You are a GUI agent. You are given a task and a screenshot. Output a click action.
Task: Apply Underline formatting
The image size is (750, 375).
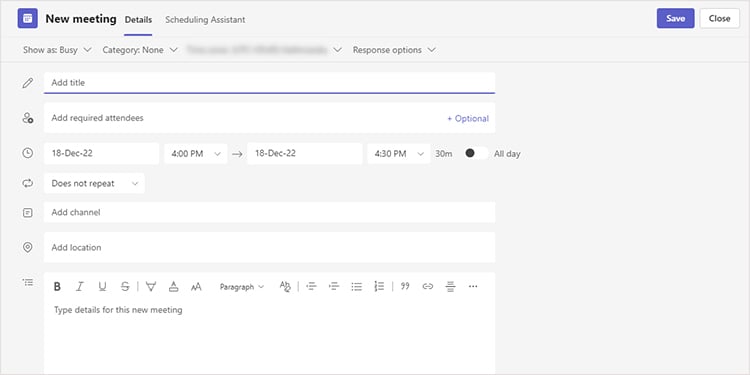[x=102, y=287]
